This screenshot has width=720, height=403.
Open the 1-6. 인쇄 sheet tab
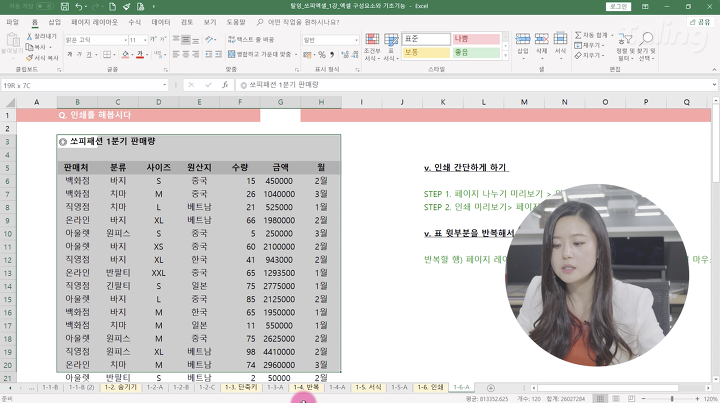tap(430, 387)
